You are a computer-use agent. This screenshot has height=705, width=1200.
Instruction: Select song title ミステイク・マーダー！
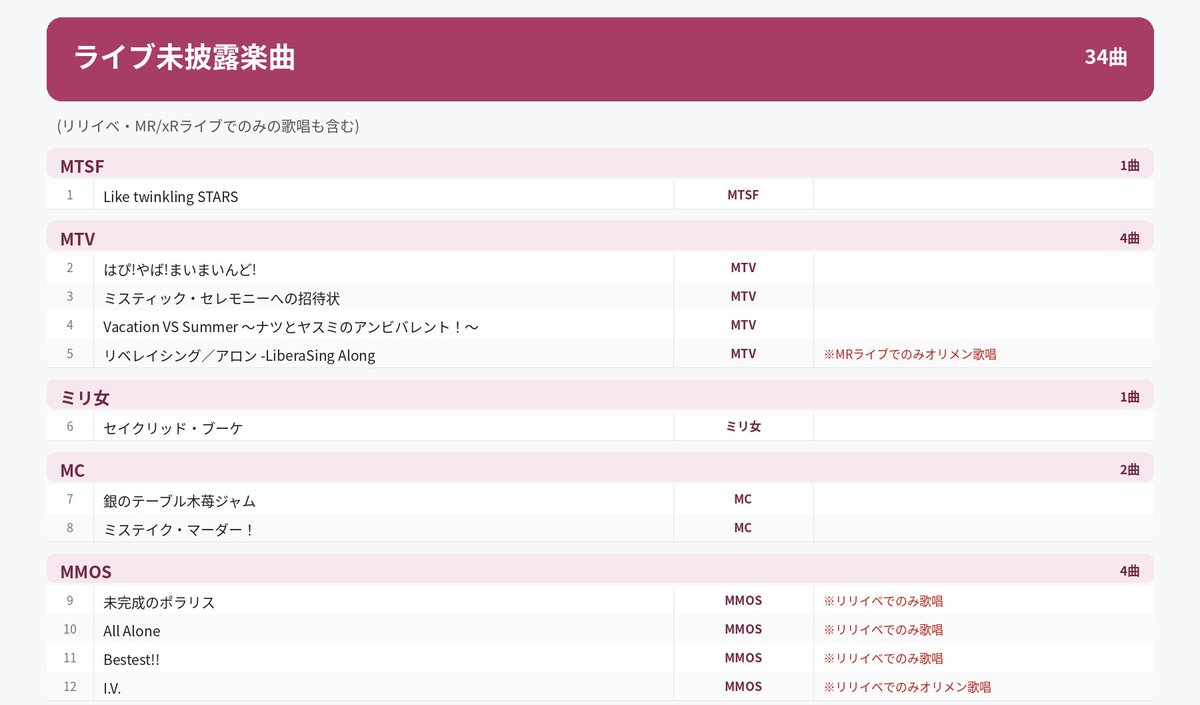[179, 529]
